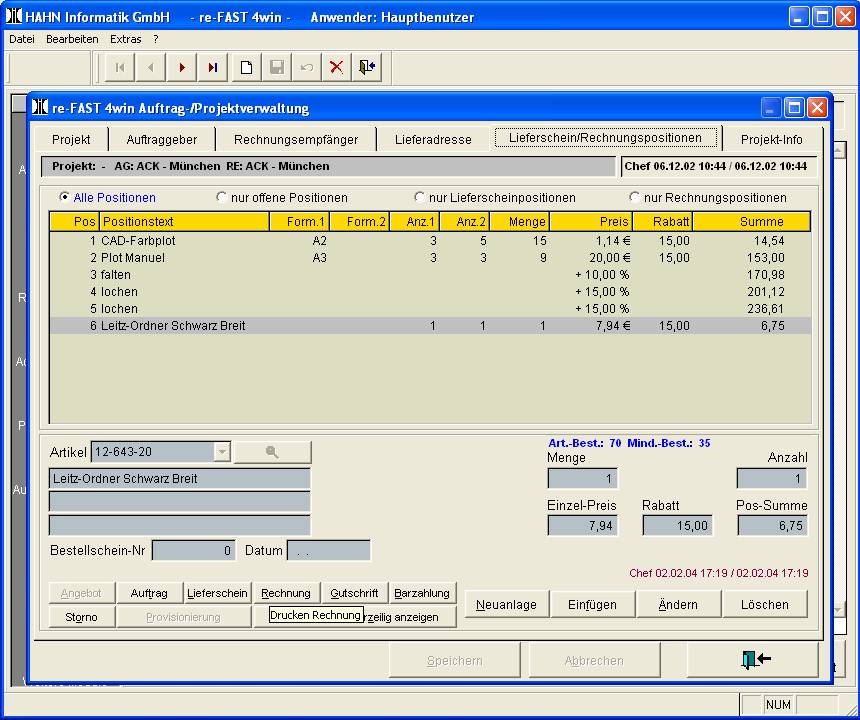Click the Storno button
860x720 pixels.
coord(81,617)
